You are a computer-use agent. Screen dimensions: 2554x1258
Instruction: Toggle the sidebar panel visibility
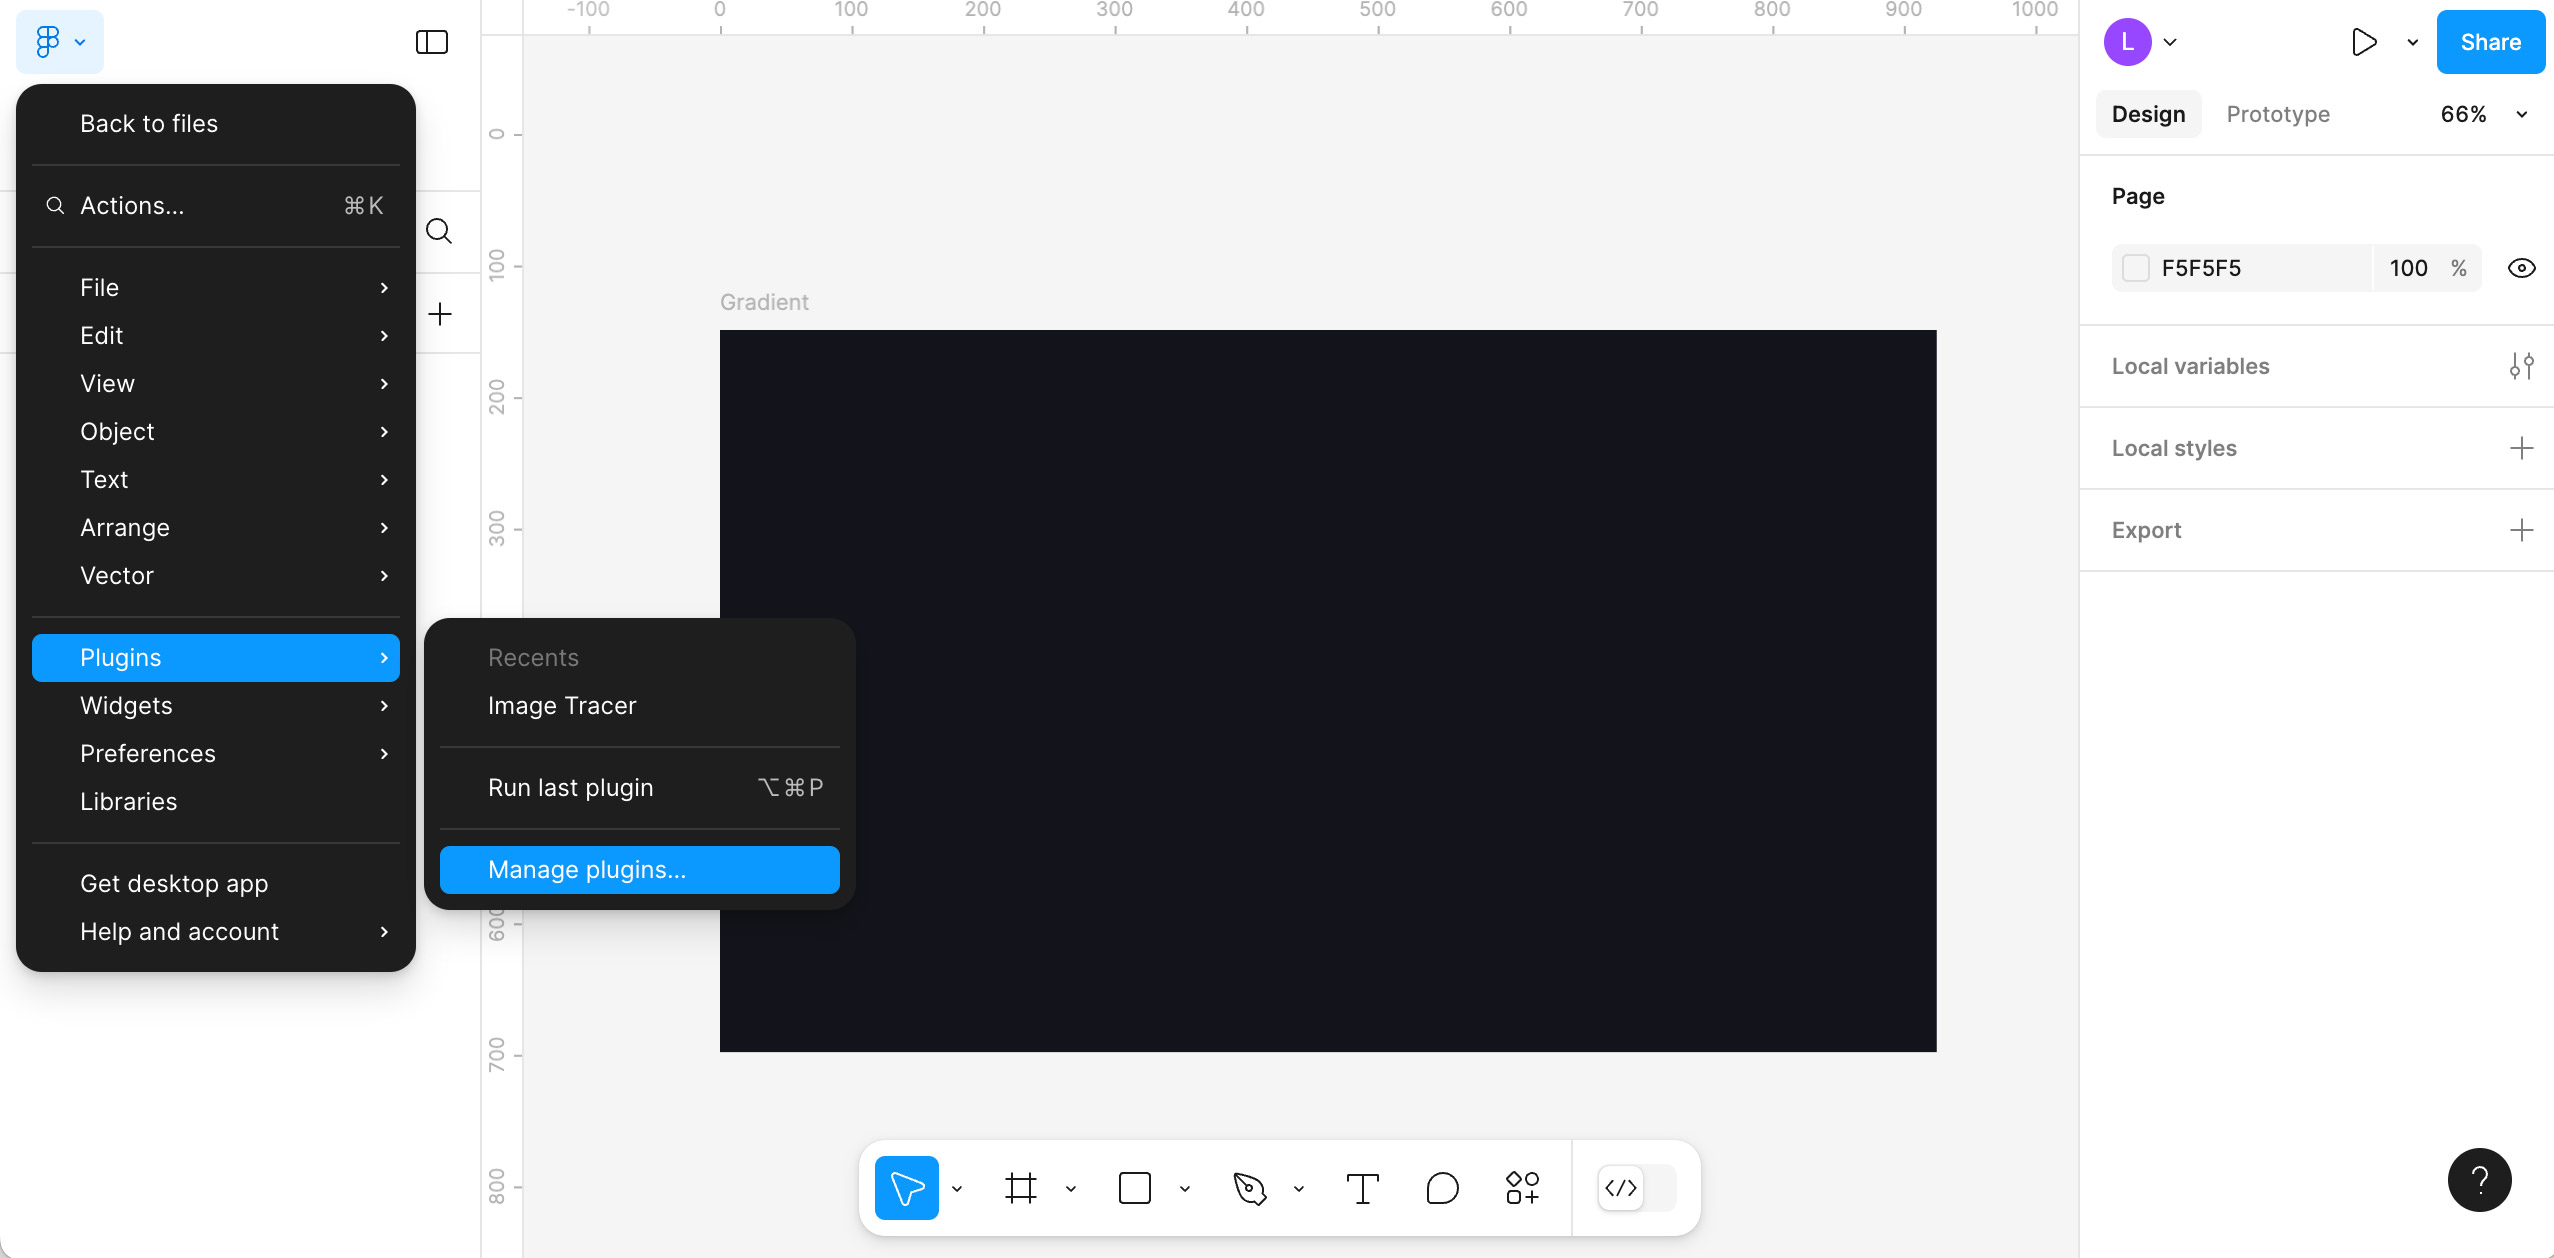[x=431, y=42]
